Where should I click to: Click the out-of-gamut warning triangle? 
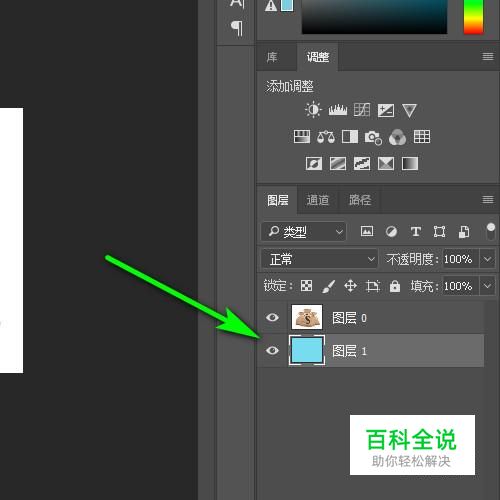point(271,5)
